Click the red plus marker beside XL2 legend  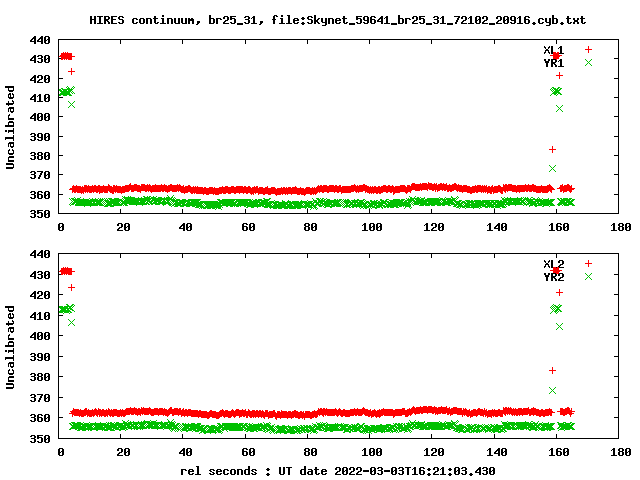click(588, 263)
